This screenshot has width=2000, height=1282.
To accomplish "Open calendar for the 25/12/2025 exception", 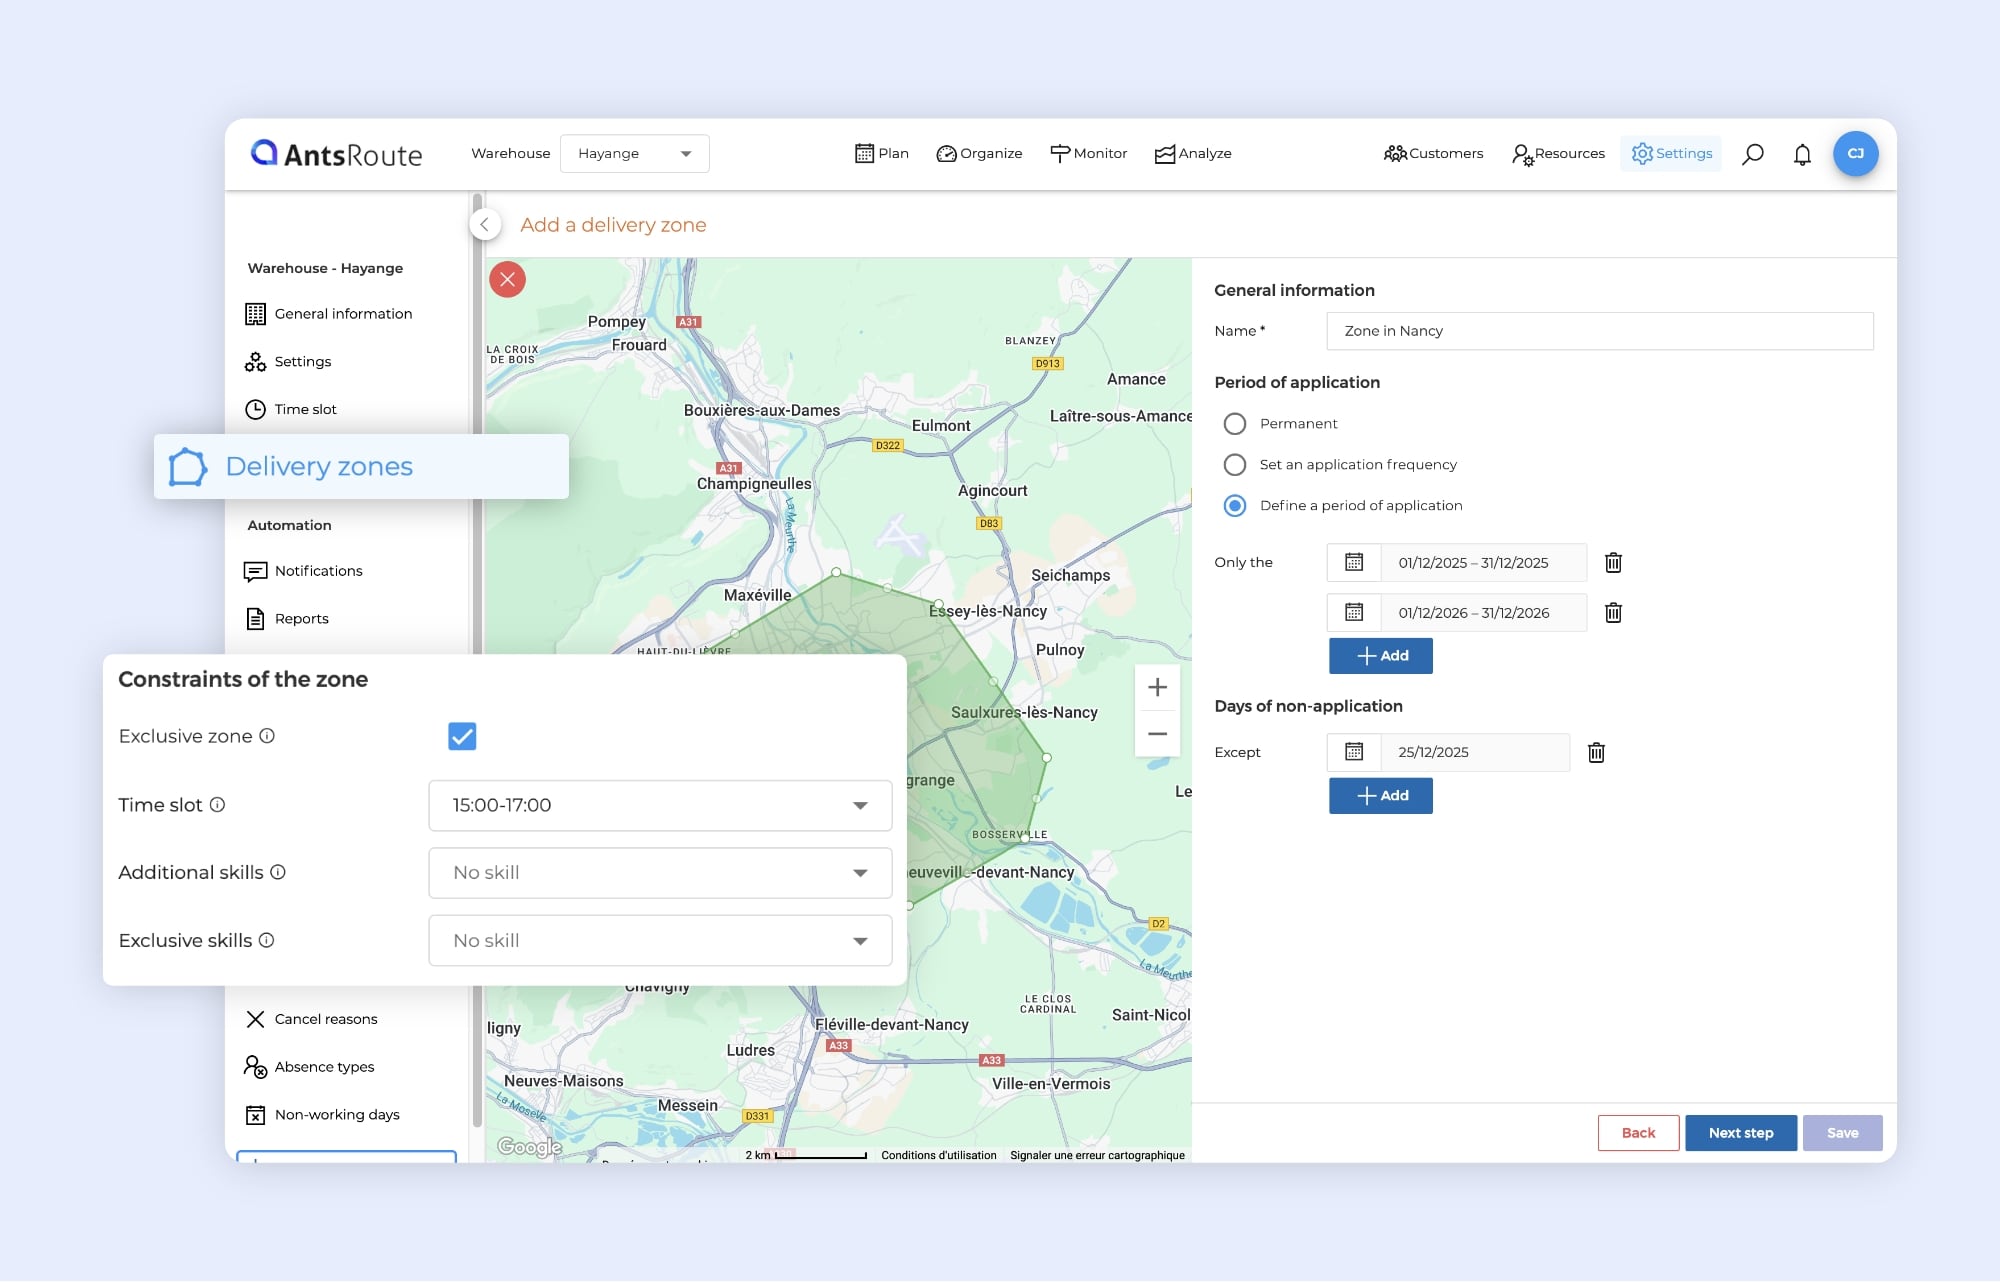I will pos(1354,752).
